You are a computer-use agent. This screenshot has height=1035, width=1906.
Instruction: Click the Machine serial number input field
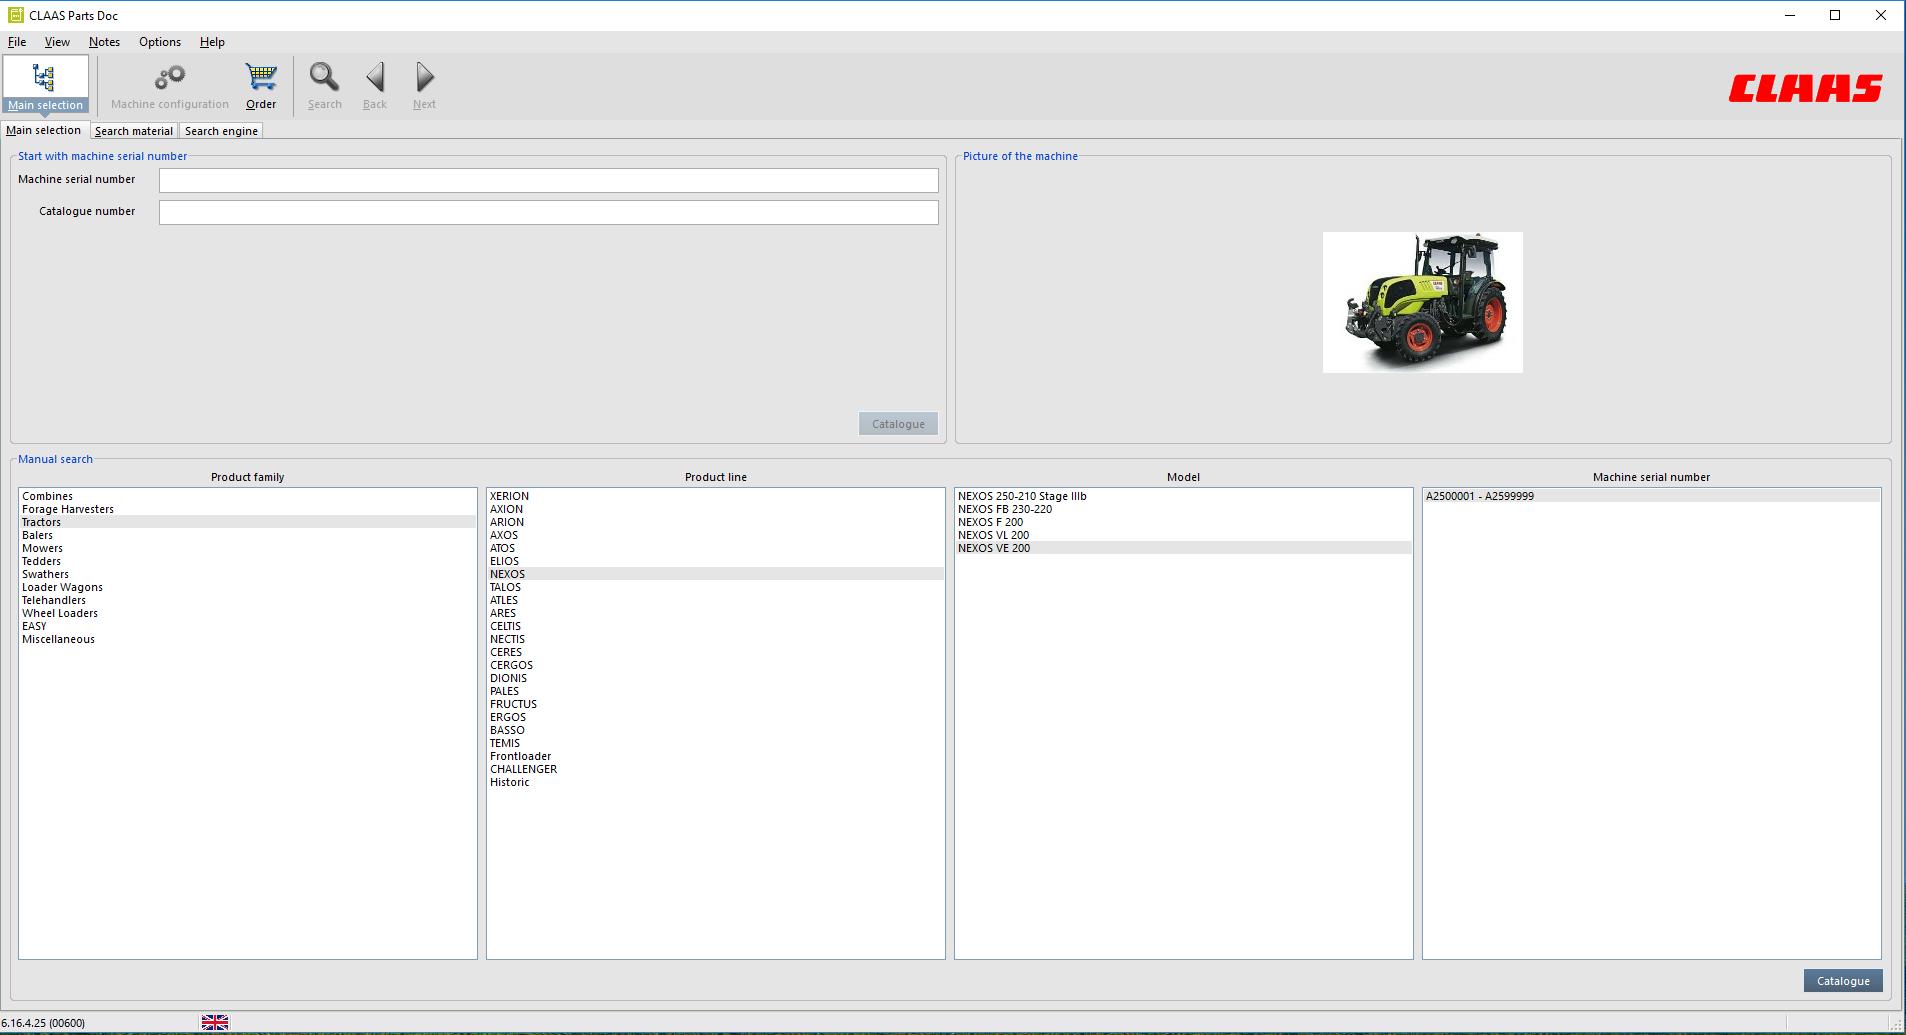[548, 180]
